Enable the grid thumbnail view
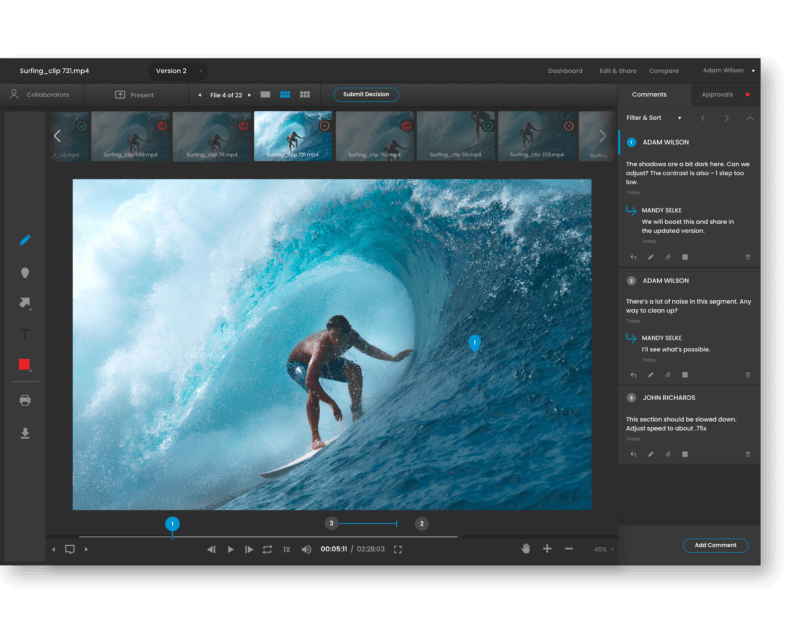 click(x=304, y=93)
